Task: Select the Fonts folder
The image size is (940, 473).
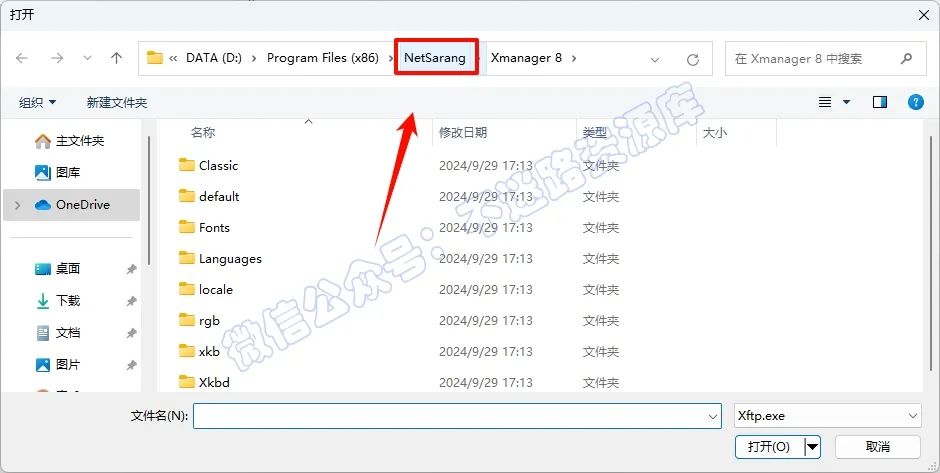Action: pos(214,228)
